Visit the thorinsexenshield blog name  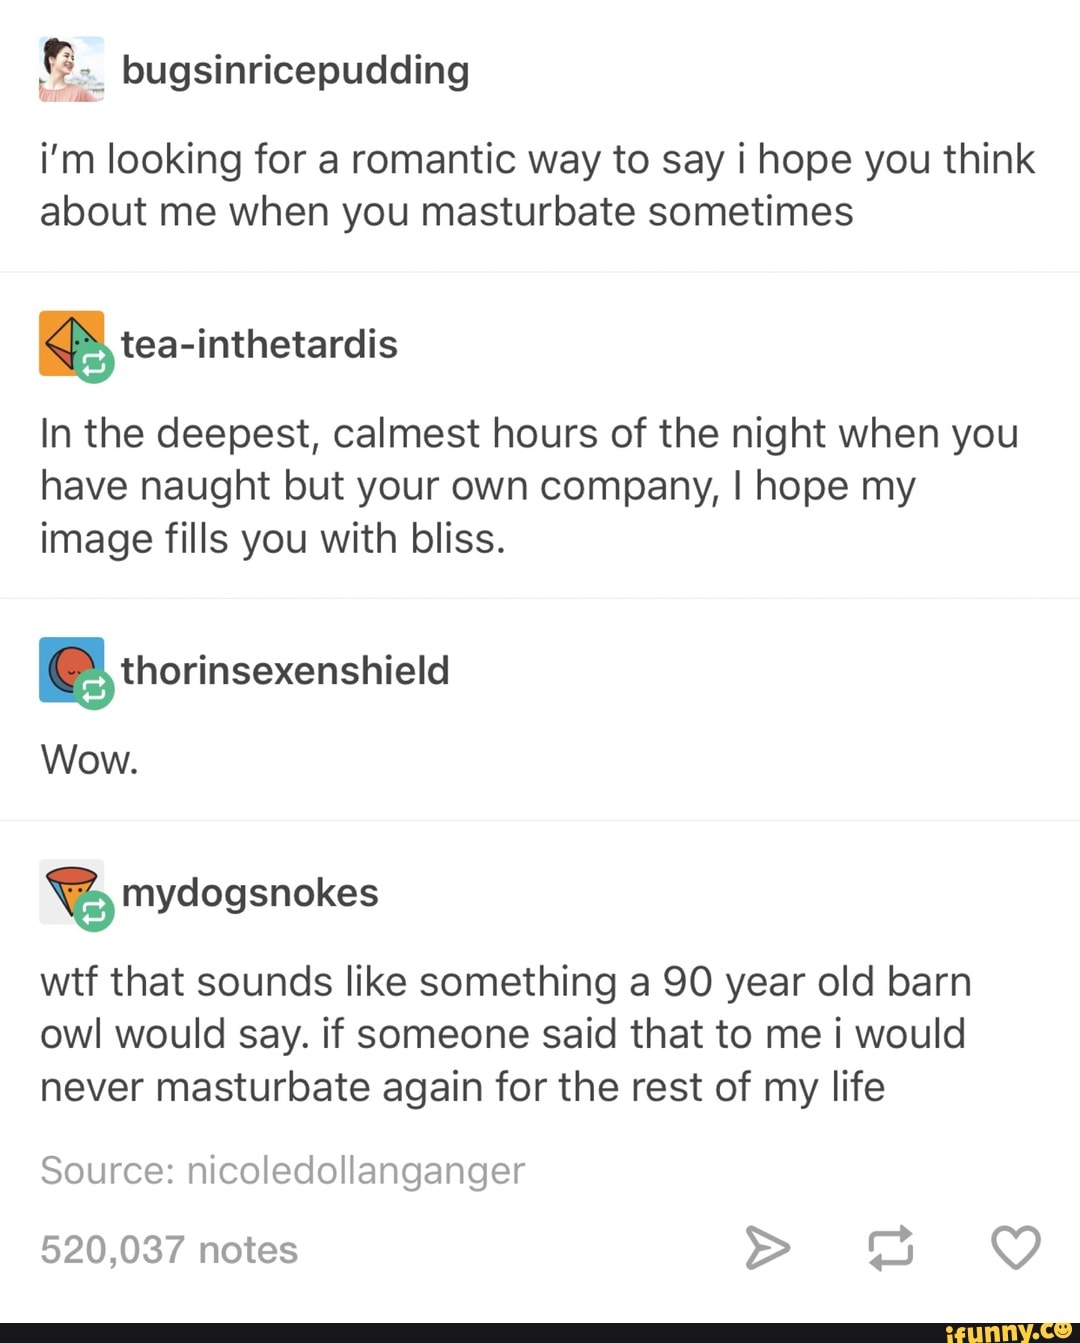pyautogui.click(x=285, y=670)
